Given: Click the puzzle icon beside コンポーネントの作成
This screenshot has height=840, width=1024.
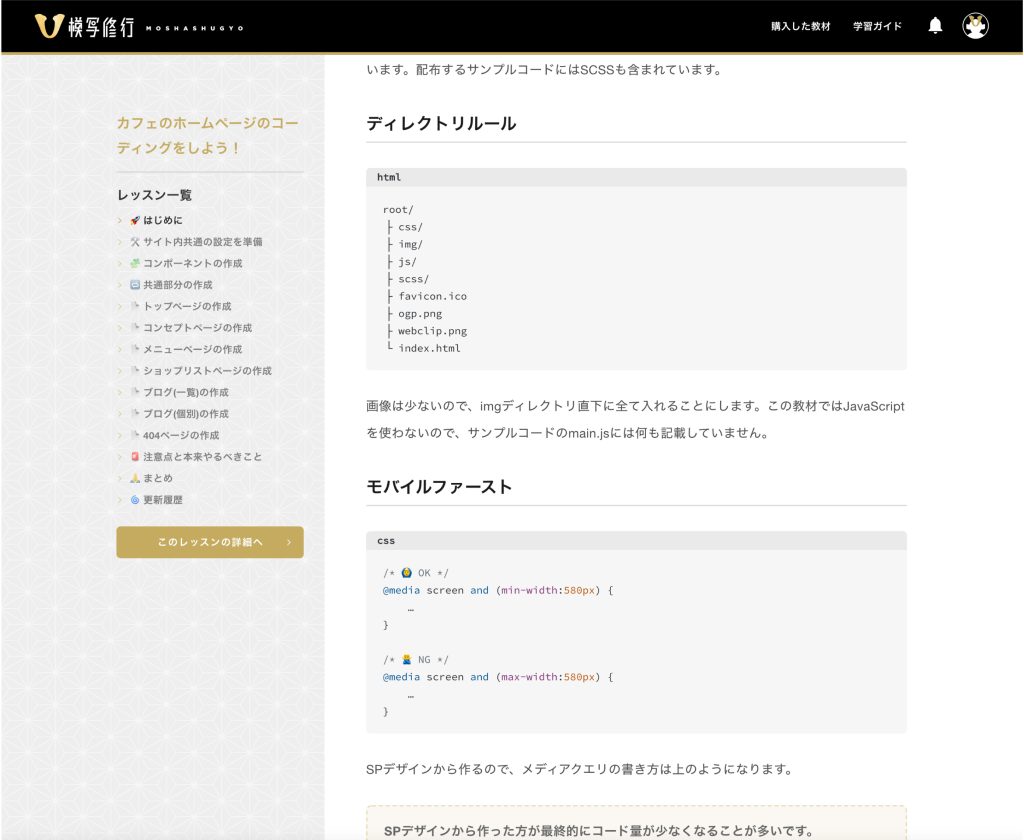Looking at the screenshot, I should pyautogui.click(x=135, y=263).
